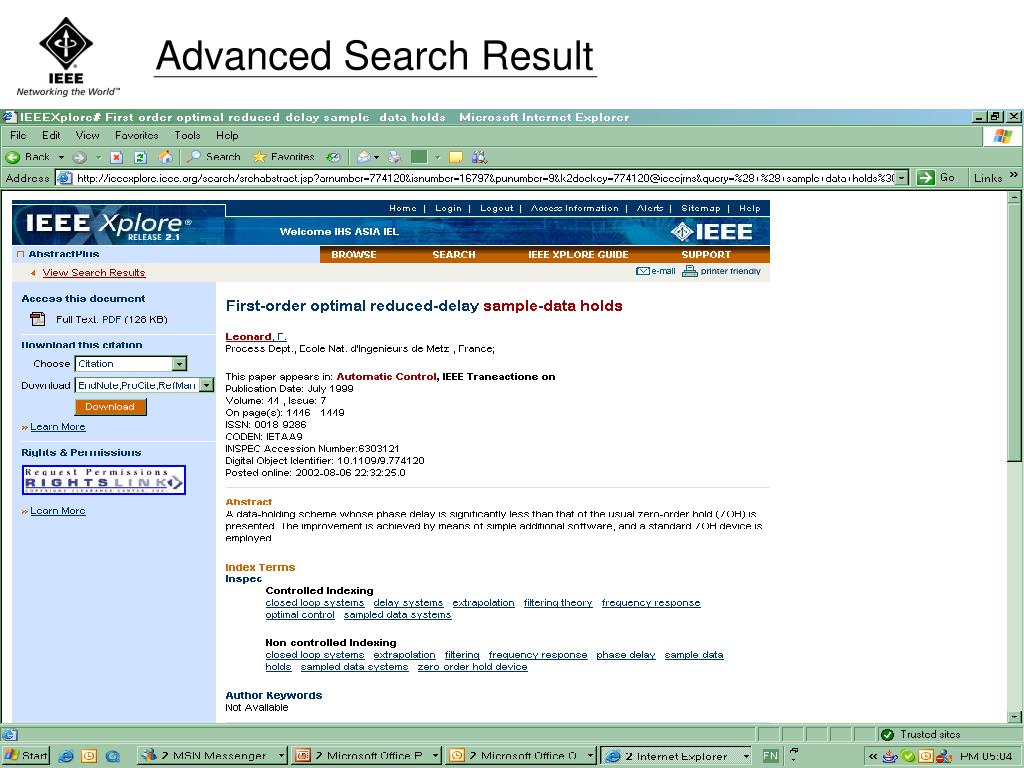The image size is (1024, 768).
Task: Open the File menu
Action: tap(18, 135)
